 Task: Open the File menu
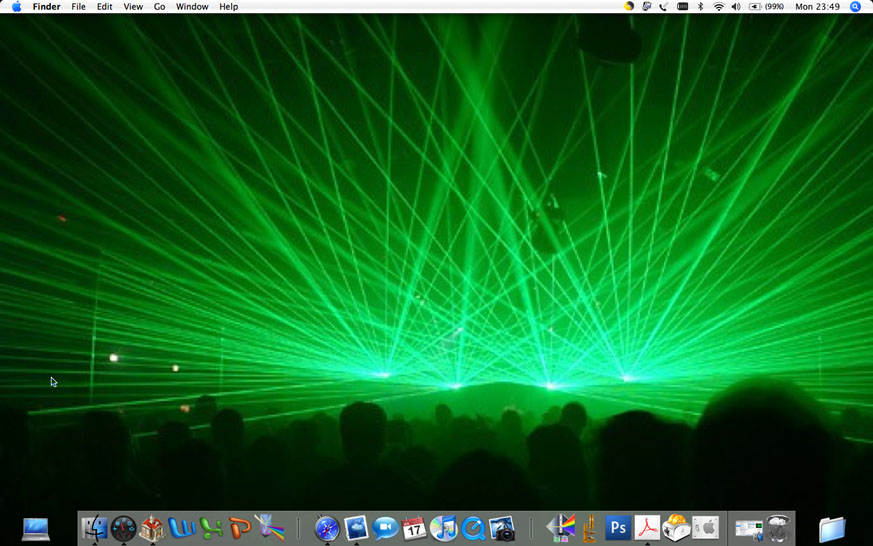click(x=79, y=7)
